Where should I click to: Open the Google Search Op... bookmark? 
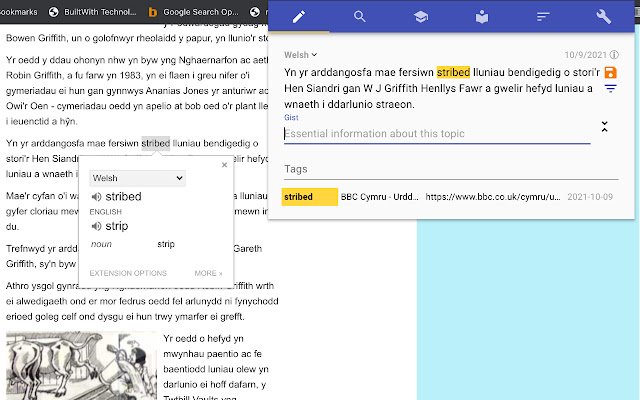point(194,12)
